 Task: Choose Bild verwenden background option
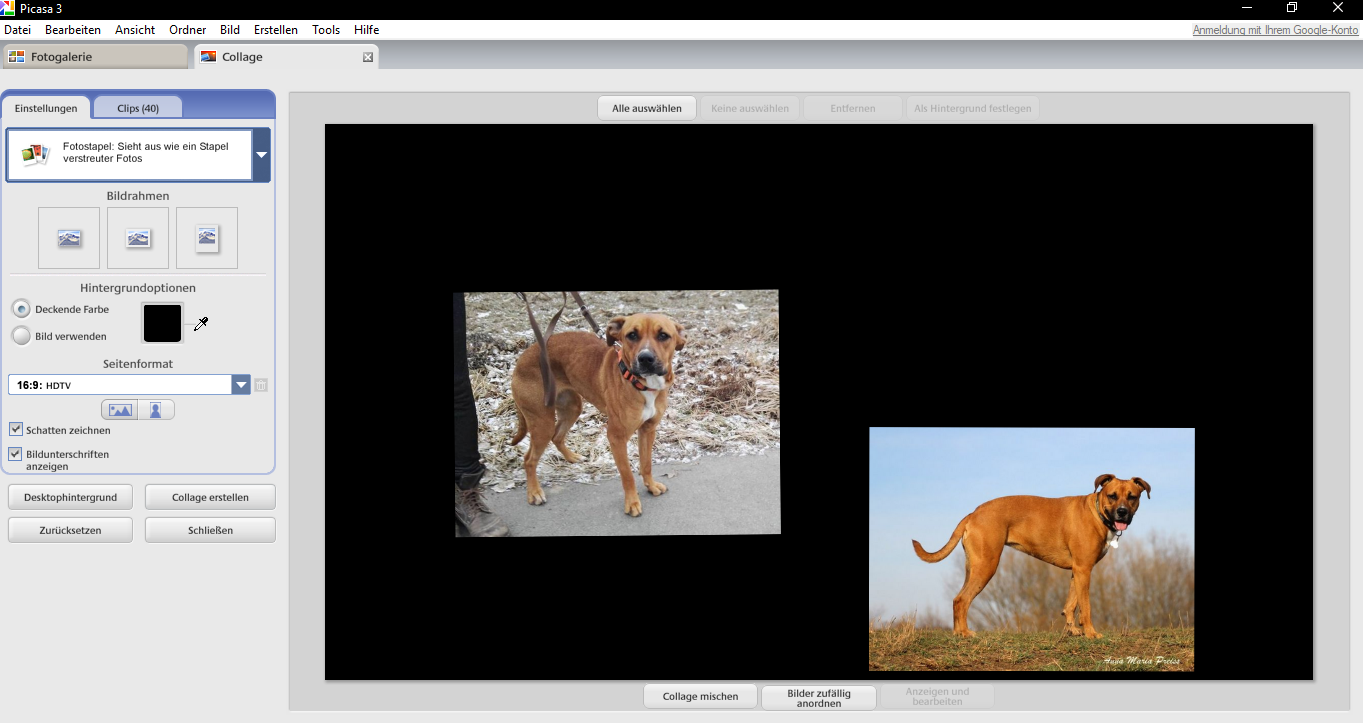tap(21, 336)
